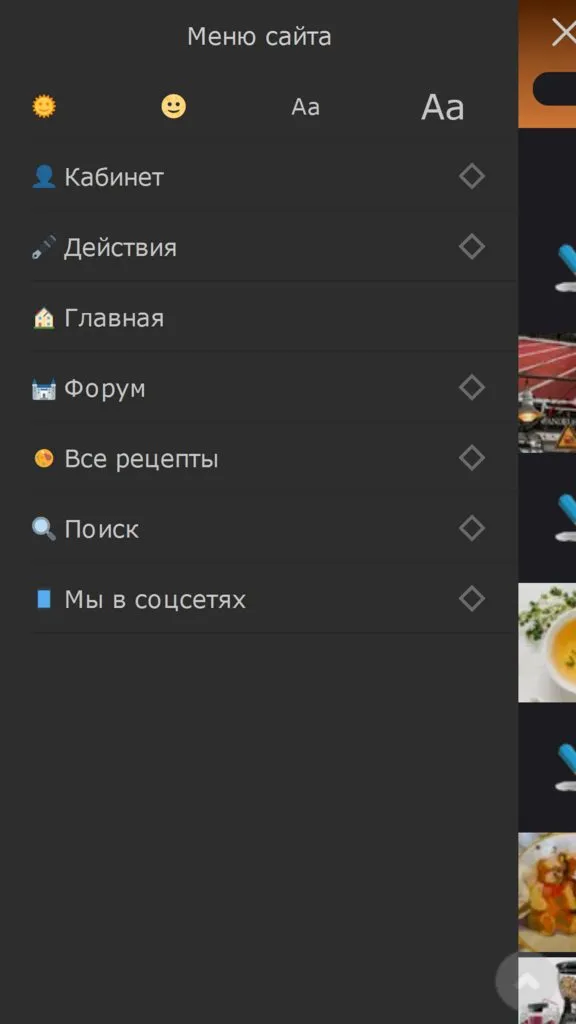576x1024 pixels.
Task: Expand the Действия submenu diamond
Action: click(472, 247)
